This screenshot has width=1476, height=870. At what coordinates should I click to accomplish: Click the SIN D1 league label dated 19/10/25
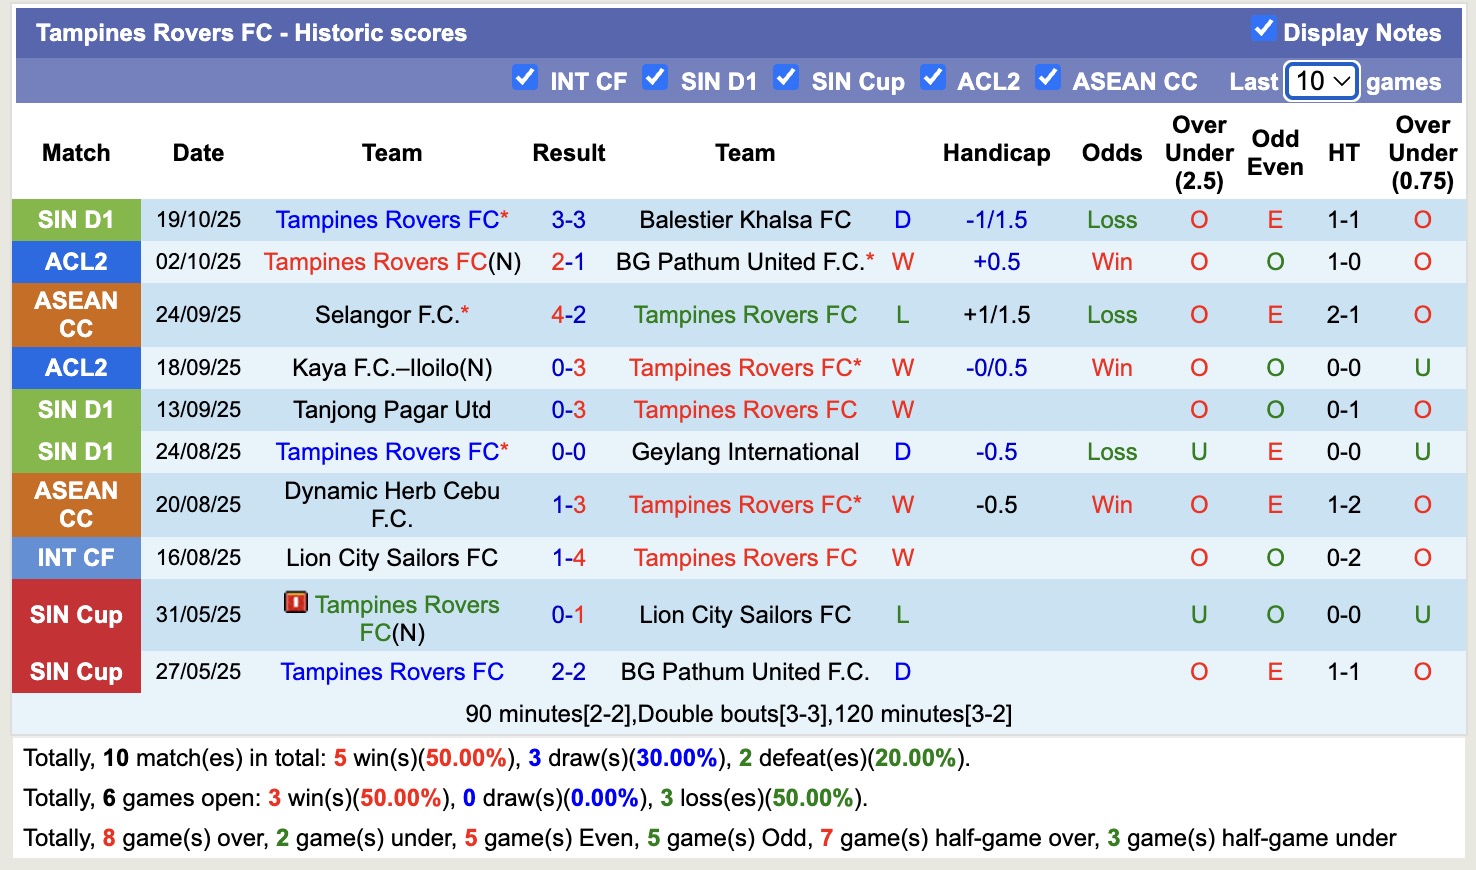(76, 220)
